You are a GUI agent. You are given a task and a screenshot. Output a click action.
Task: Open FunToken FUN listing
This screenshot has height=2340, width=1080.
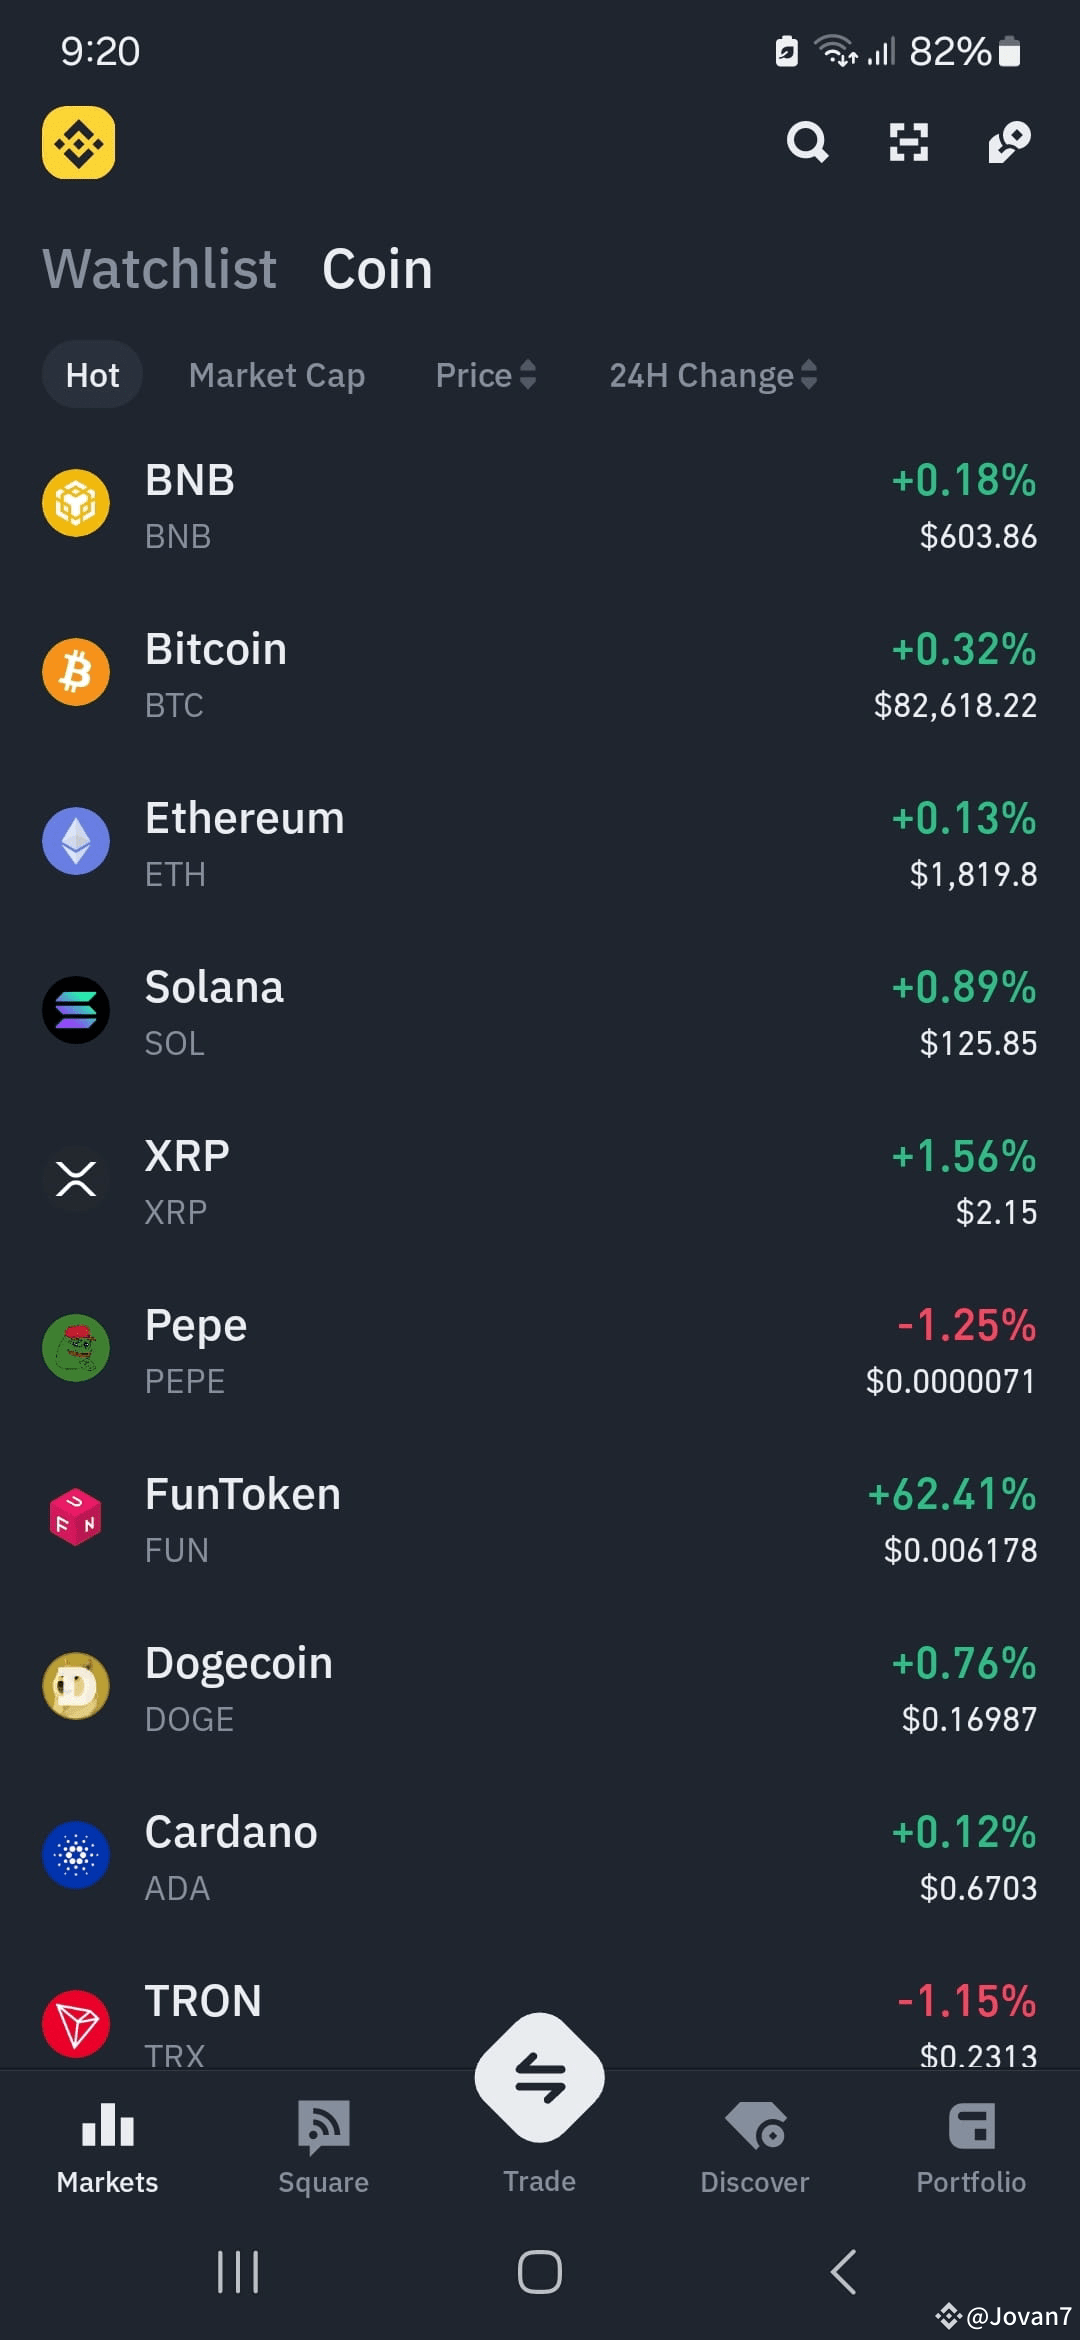[540, 1519]
